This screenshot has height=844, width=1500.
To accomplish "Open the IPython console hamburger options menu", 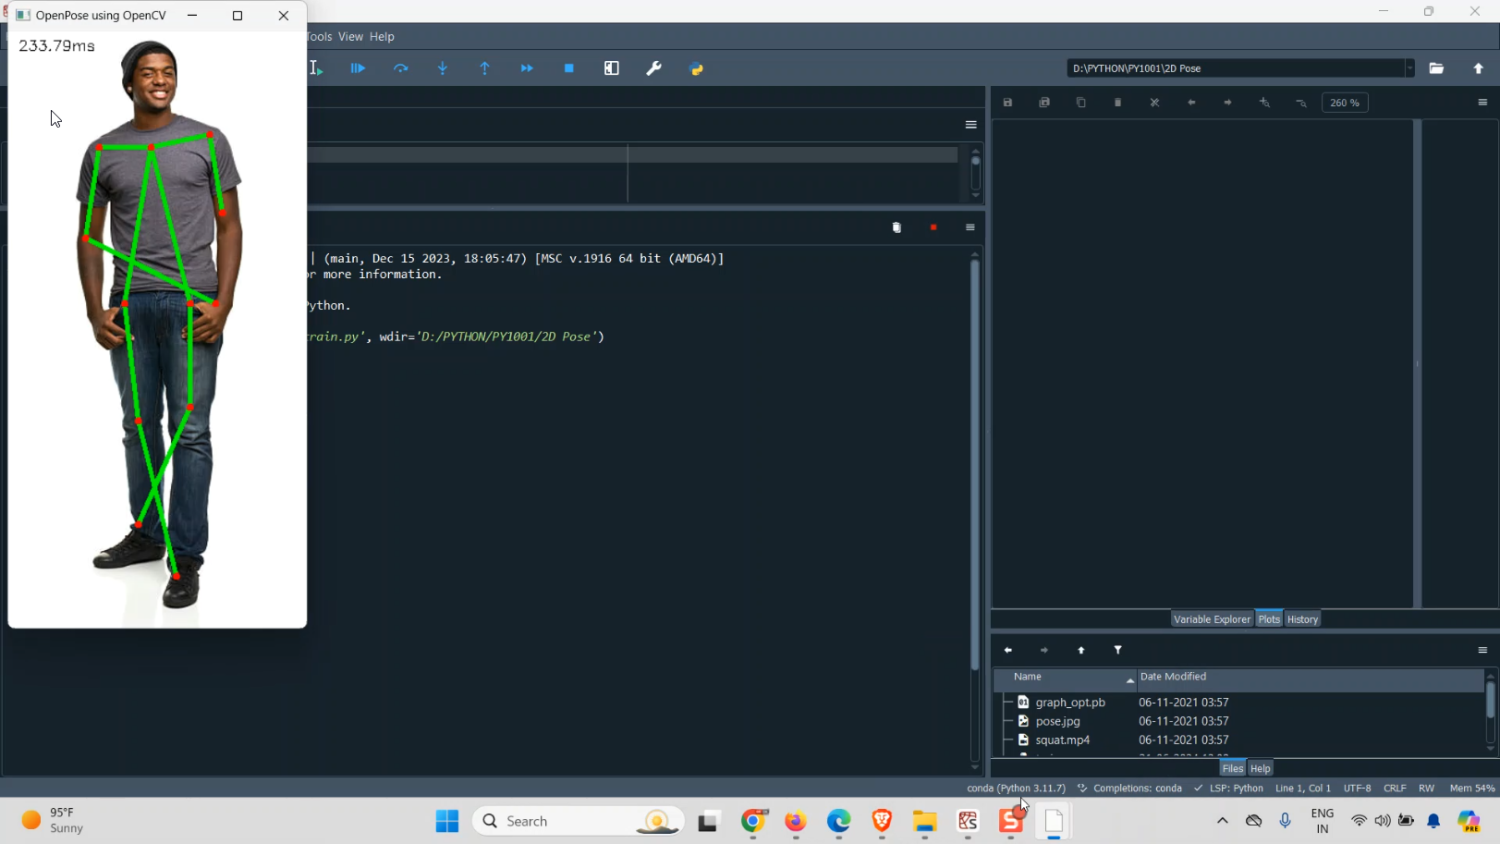I will pyautogui.click(x=970, y=228).
